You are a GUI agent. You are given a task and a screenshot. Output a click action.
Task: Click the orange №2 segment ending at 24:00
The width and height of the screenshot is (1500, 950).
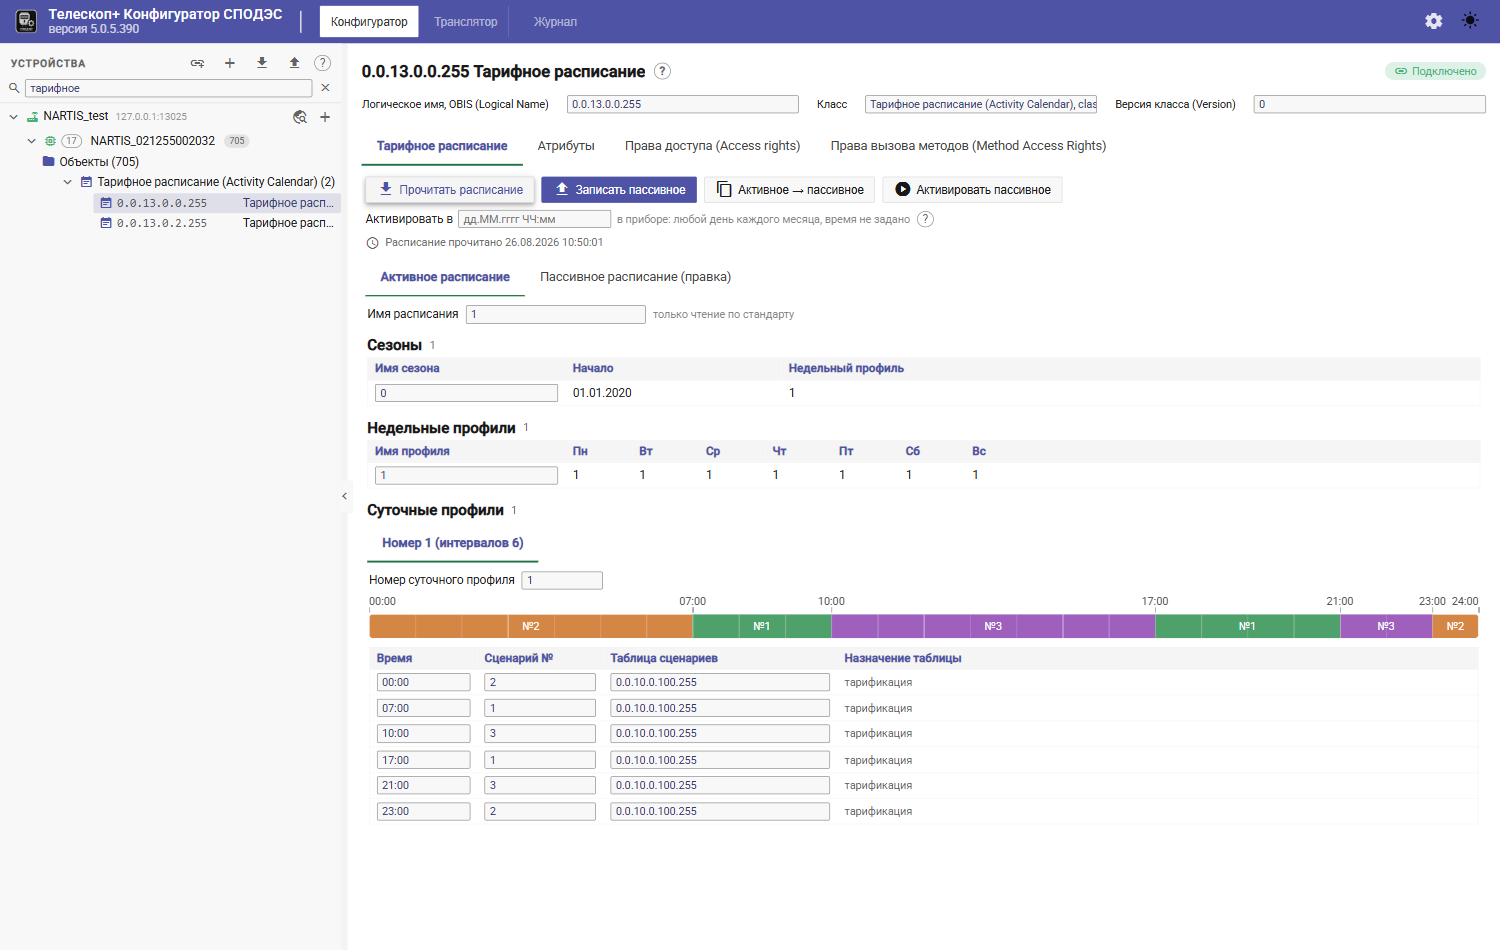[1455, 626]
